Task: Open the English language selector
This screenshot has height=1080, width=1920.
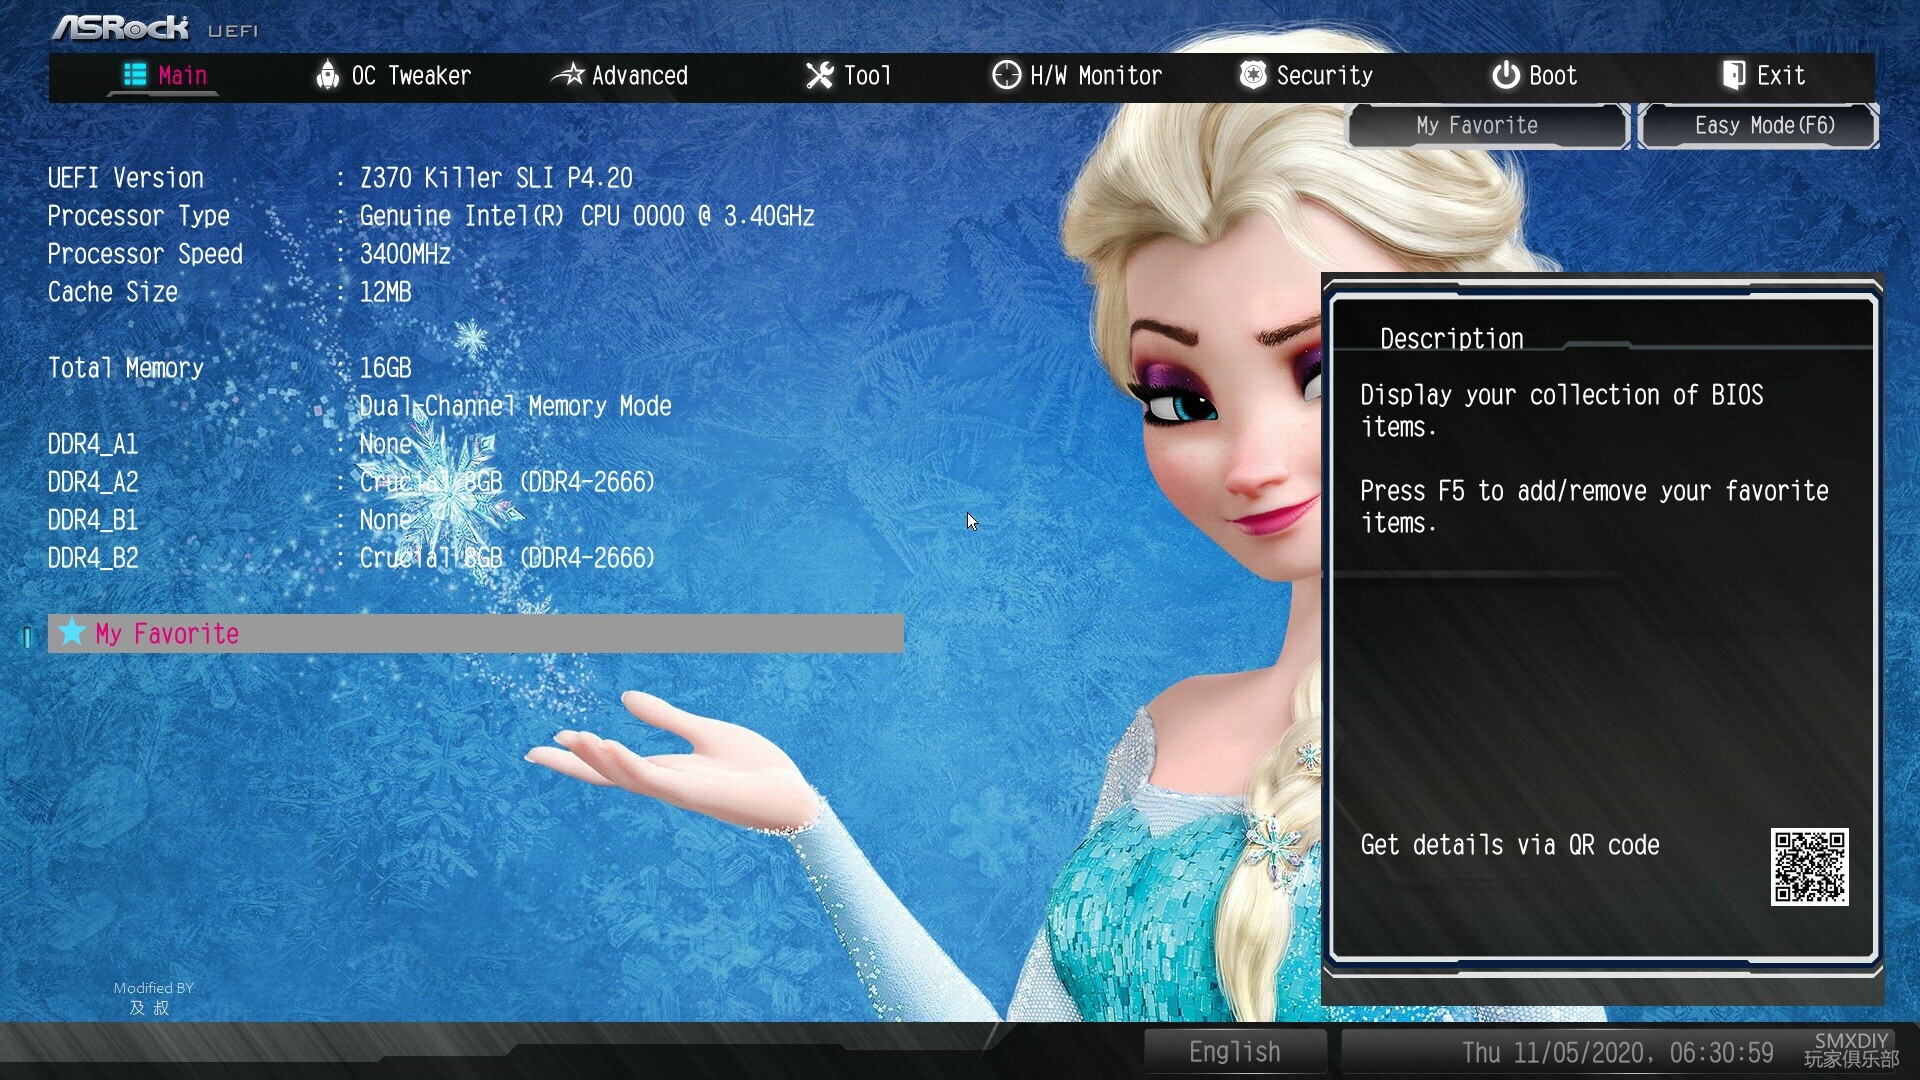Action: tap(1235, 1052)
